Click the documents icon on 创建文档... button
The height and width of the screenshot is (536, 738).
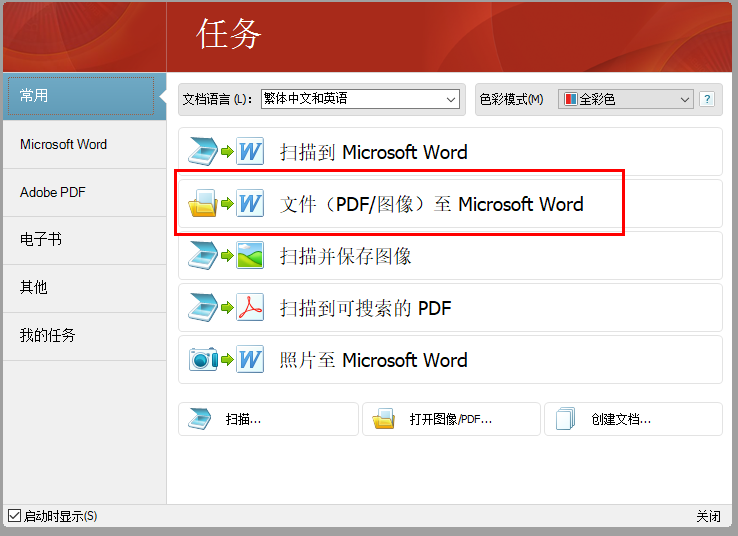point(566,419)
